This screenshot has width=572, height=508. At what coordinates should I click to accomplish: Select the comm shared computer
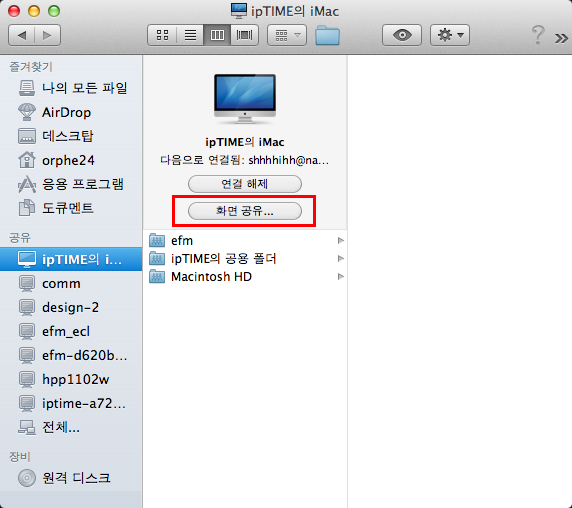coord(71,283)
